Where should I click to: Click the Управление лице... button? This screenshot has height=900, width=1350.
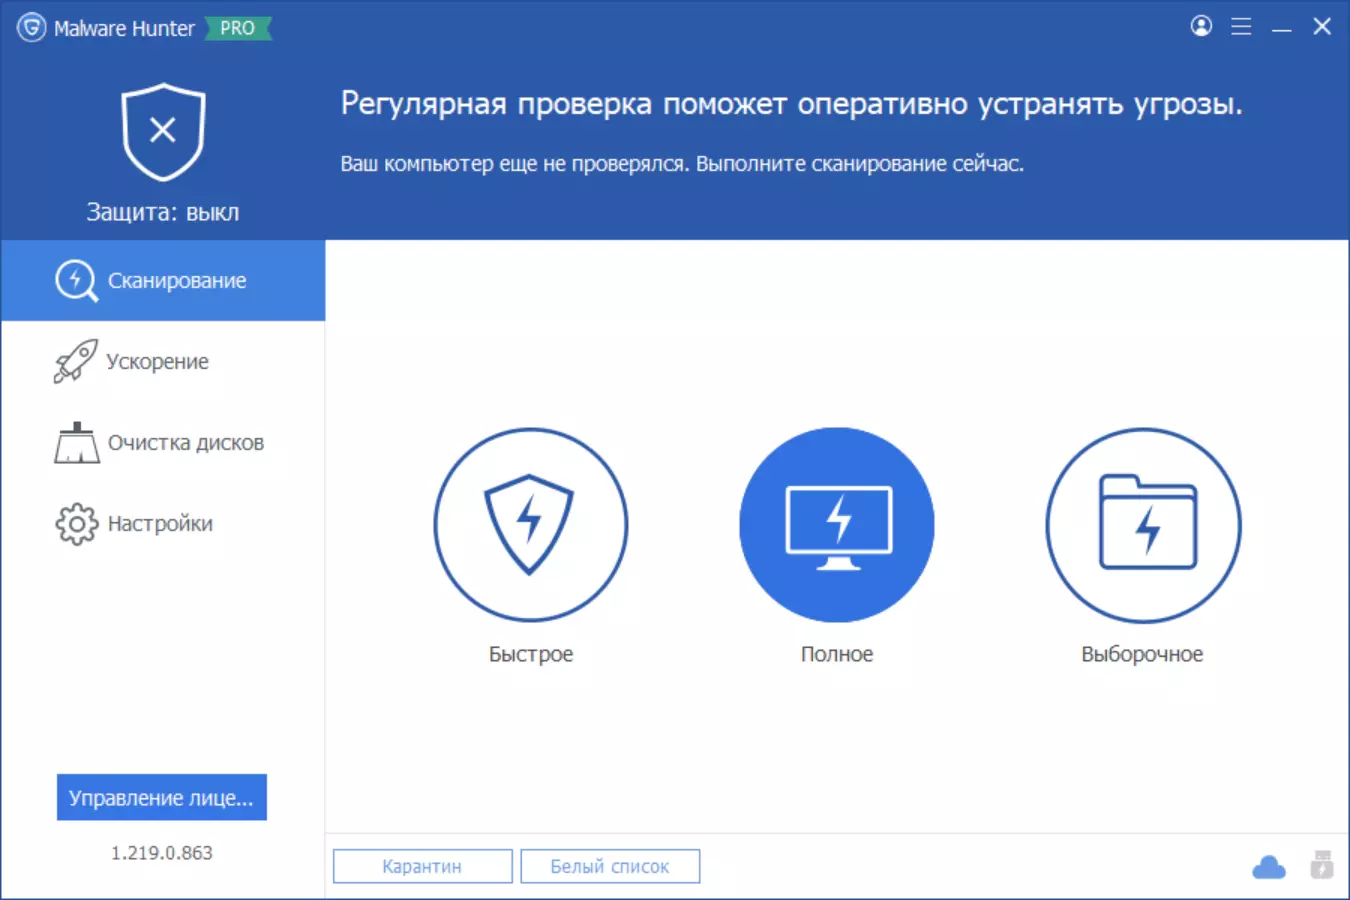click(x=162, y=797)
